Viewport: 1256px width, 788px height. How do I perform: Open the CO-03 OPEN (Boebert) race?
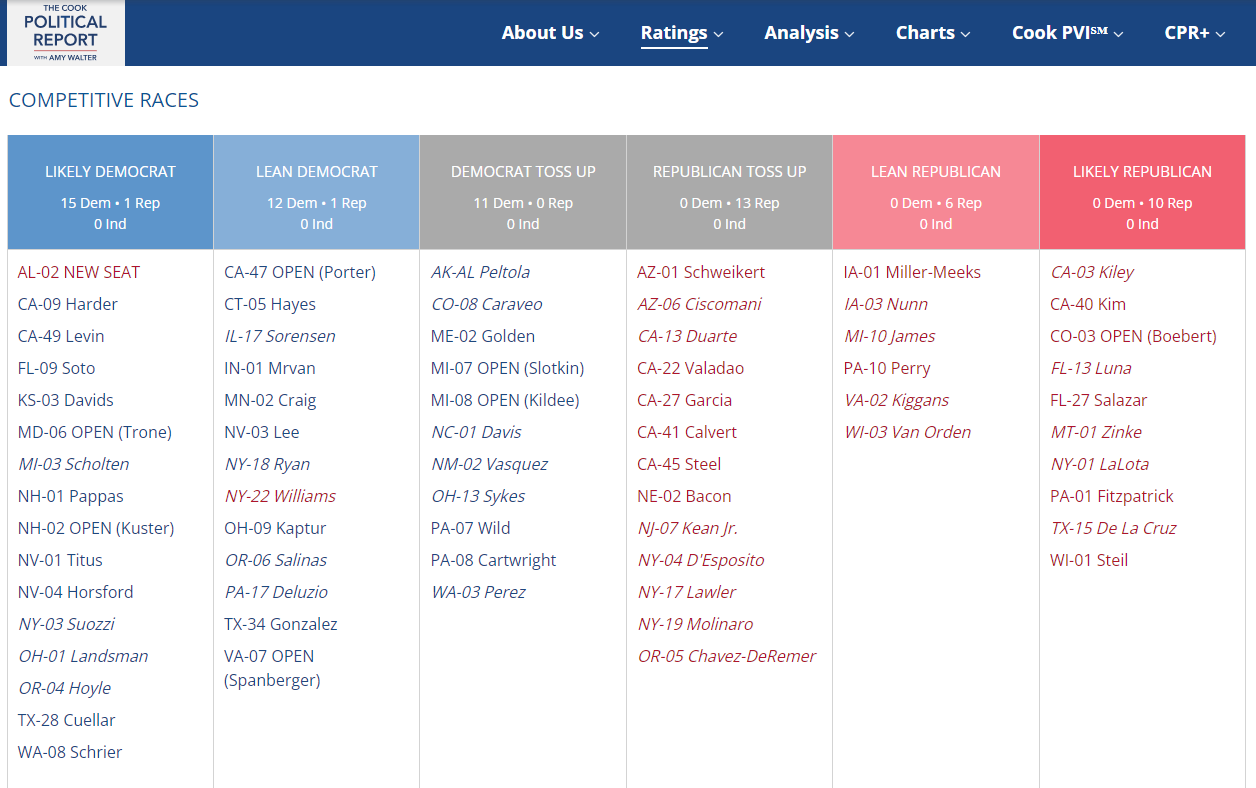point(1134,336)
